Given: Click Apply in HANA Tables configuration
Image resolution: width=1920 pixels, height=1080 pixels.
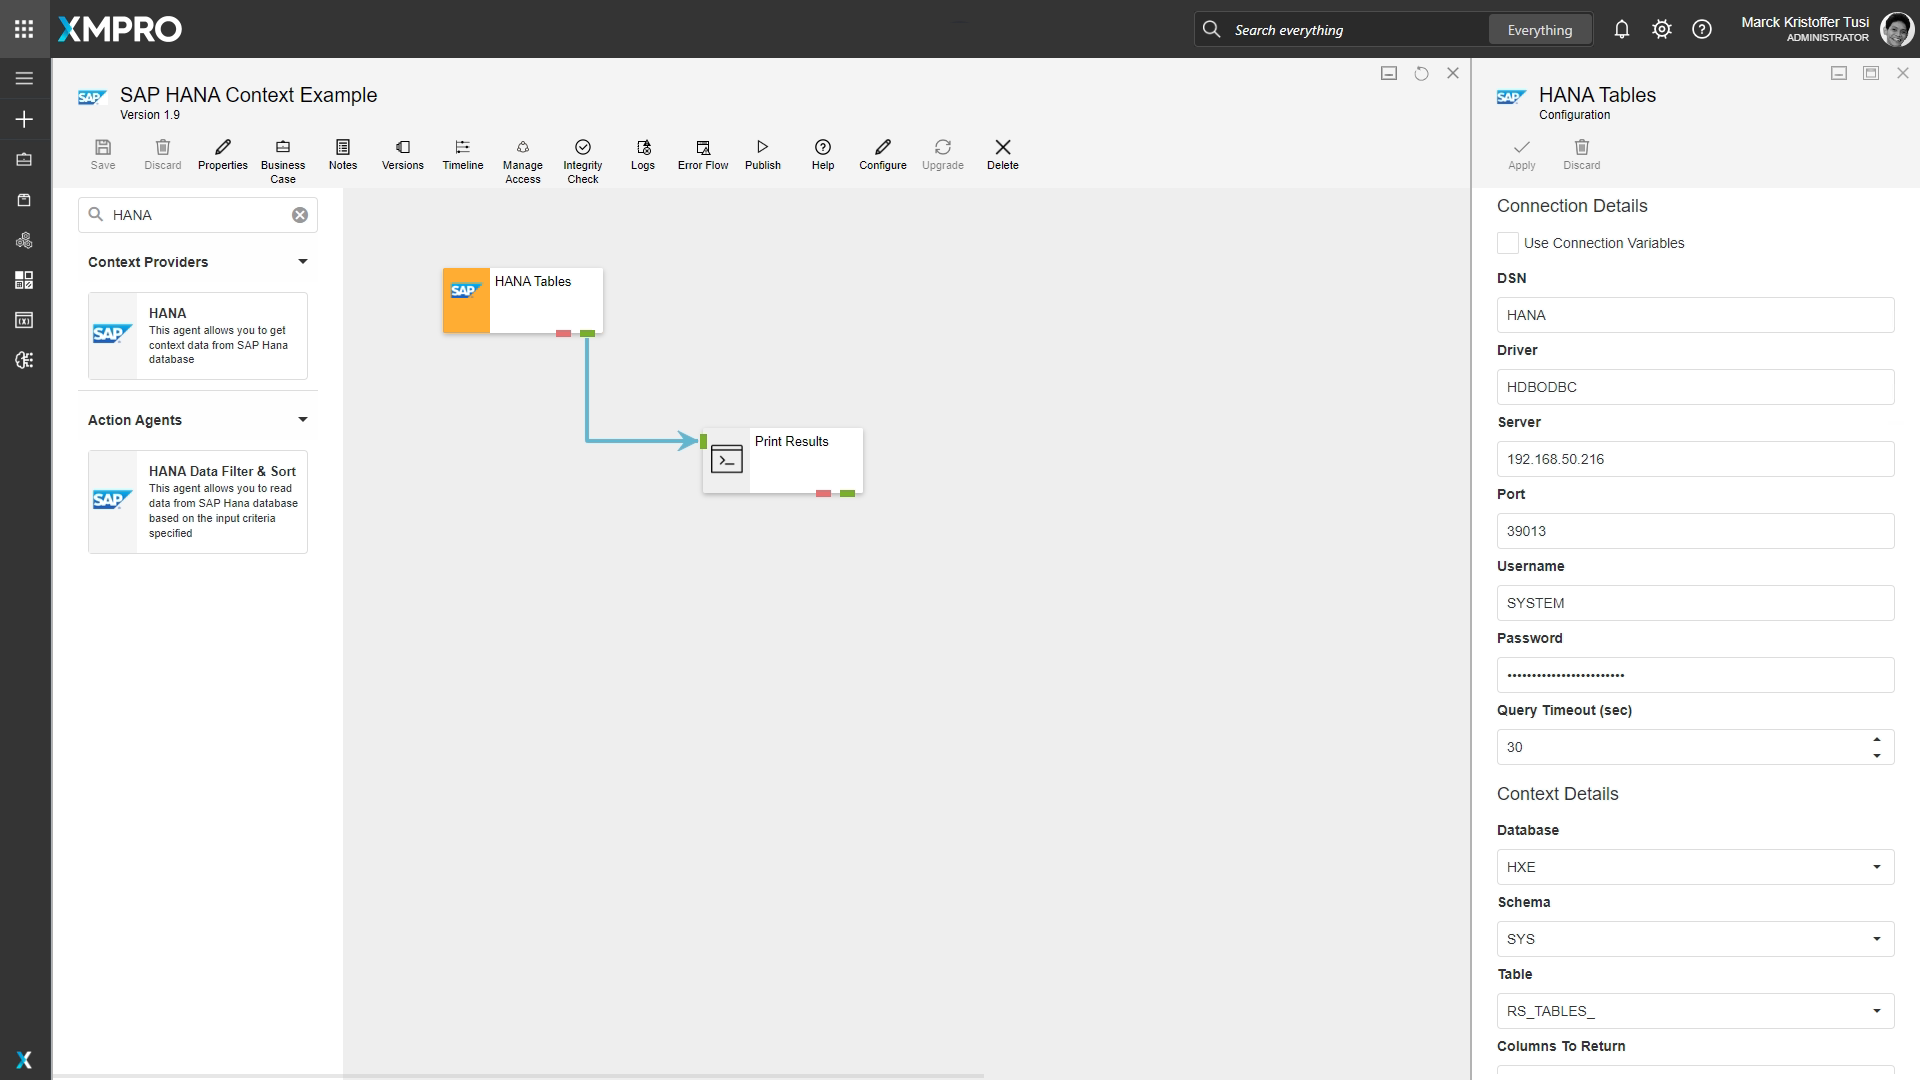Looking at the screenshot, I should (1521, 154).
